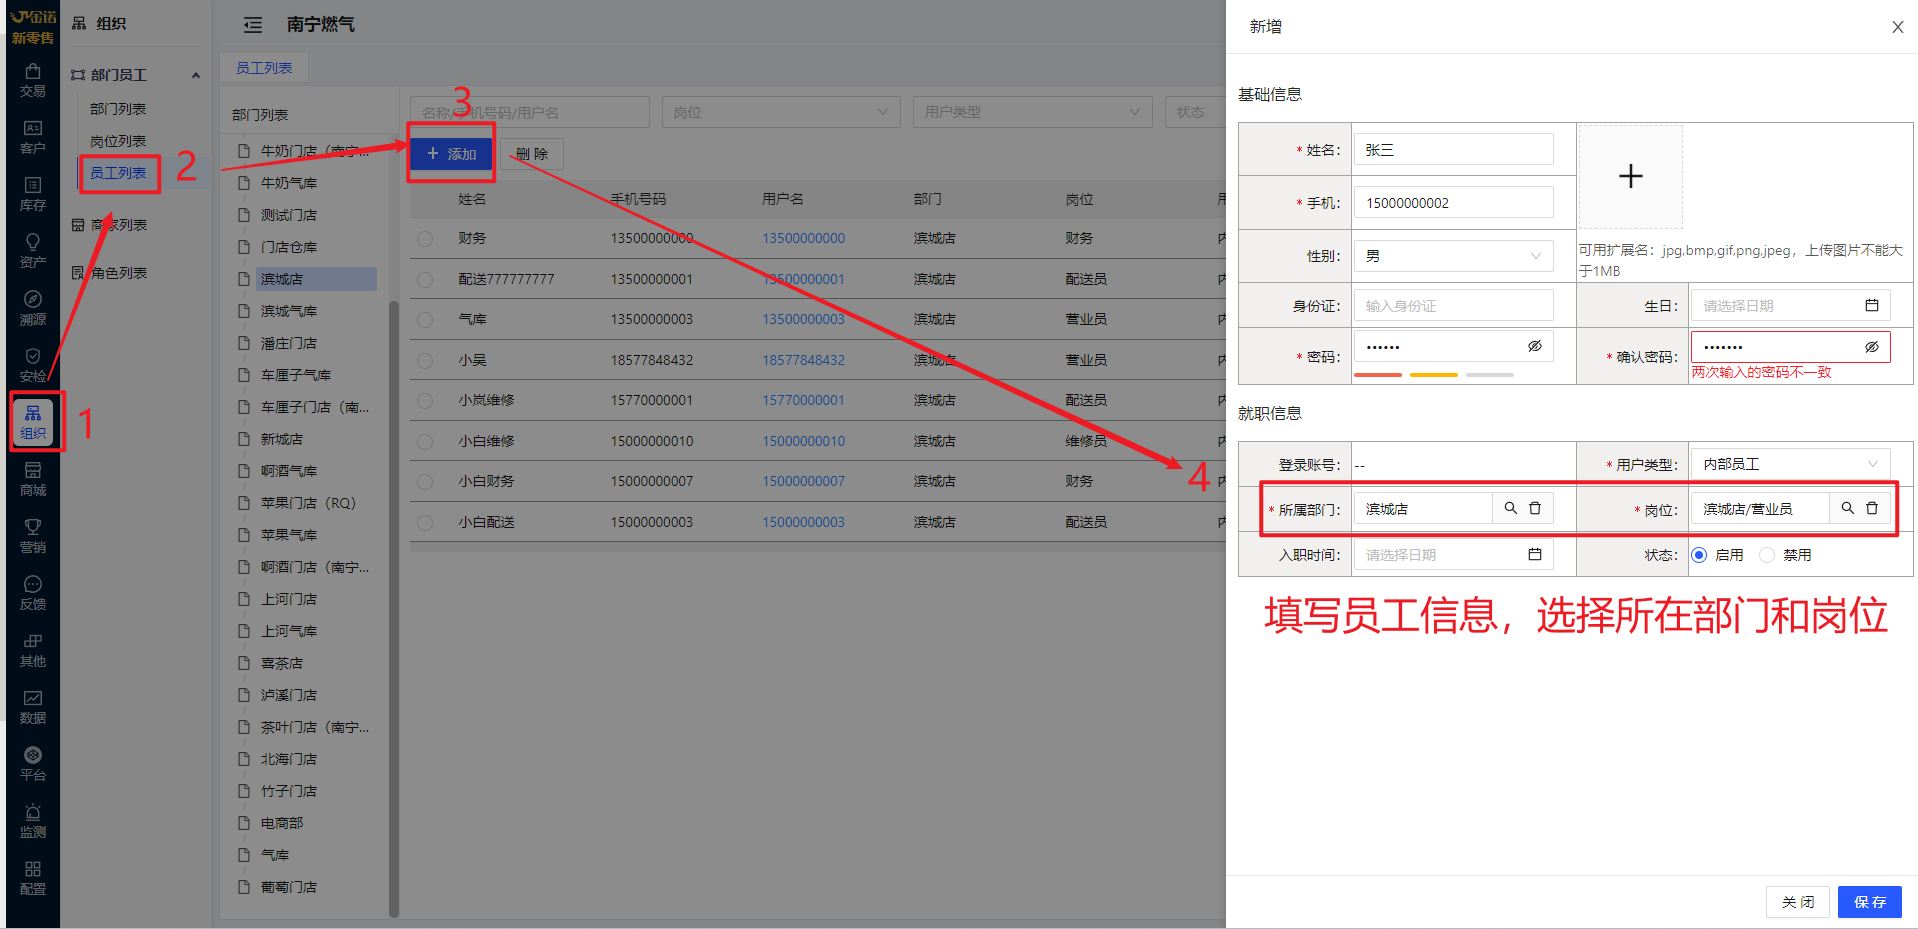The height and width of the screenshot is (929, 1918).
Task: Open 角色列表 menu item
Action: click(x=119, y=273)
